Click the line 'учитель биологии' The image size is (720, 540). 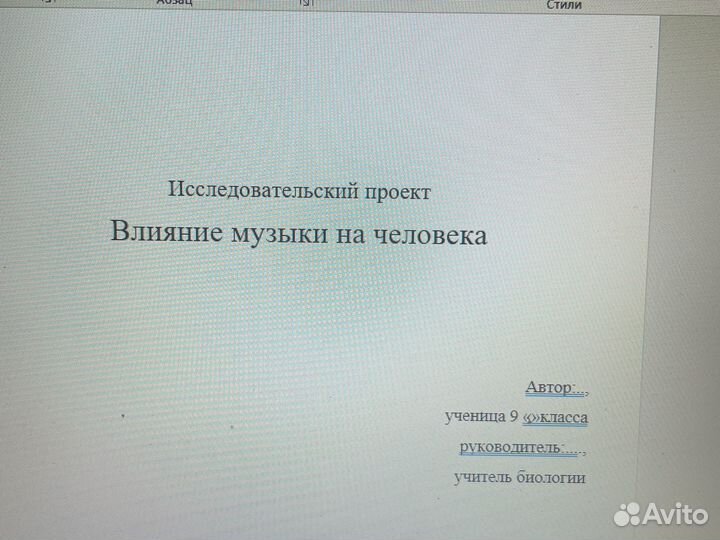click(520, 478)
